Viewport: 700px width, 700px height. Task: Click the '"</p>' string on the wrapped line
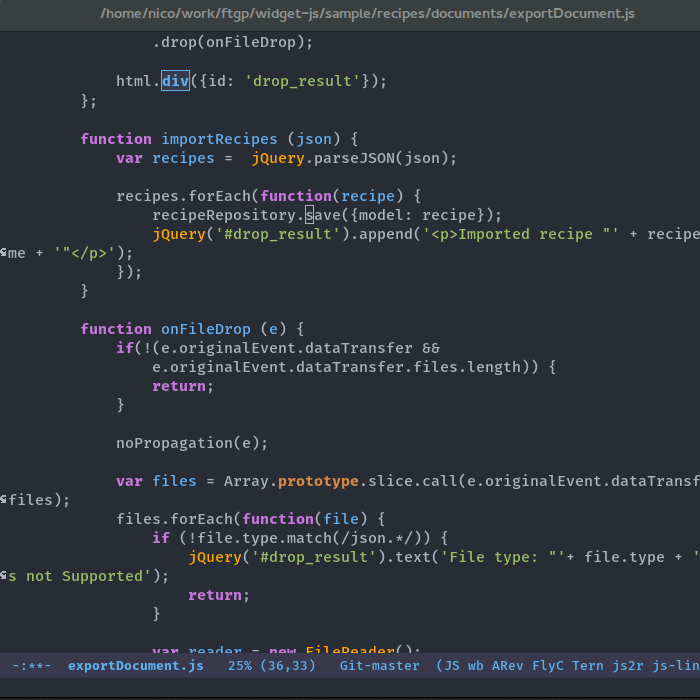click(x=85, y=253)
